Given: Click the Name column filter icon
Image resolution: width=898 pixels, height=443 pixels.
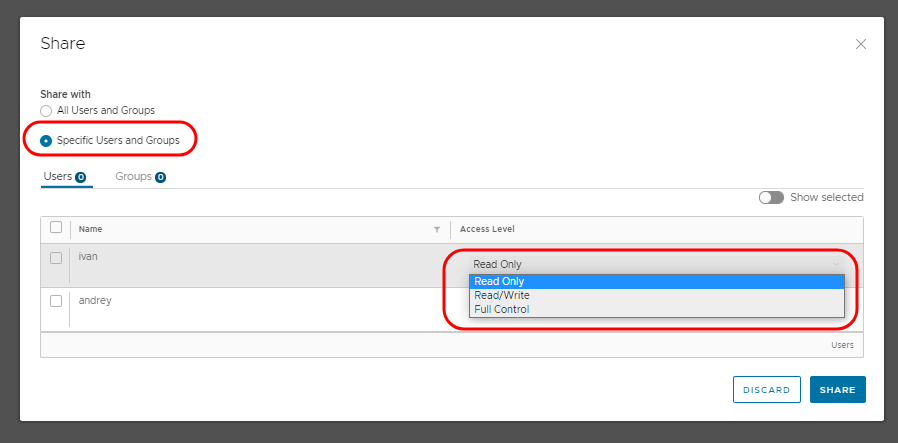Looking at the screenshot, I should pyautogui.click(x=437, y=229).
